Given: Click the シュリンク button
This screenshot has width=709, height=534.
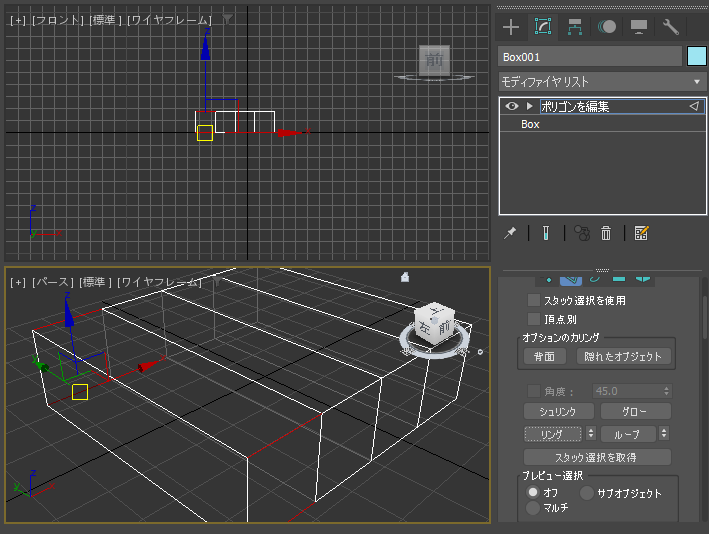Looking at the screenshot, I should pos(558,411).
